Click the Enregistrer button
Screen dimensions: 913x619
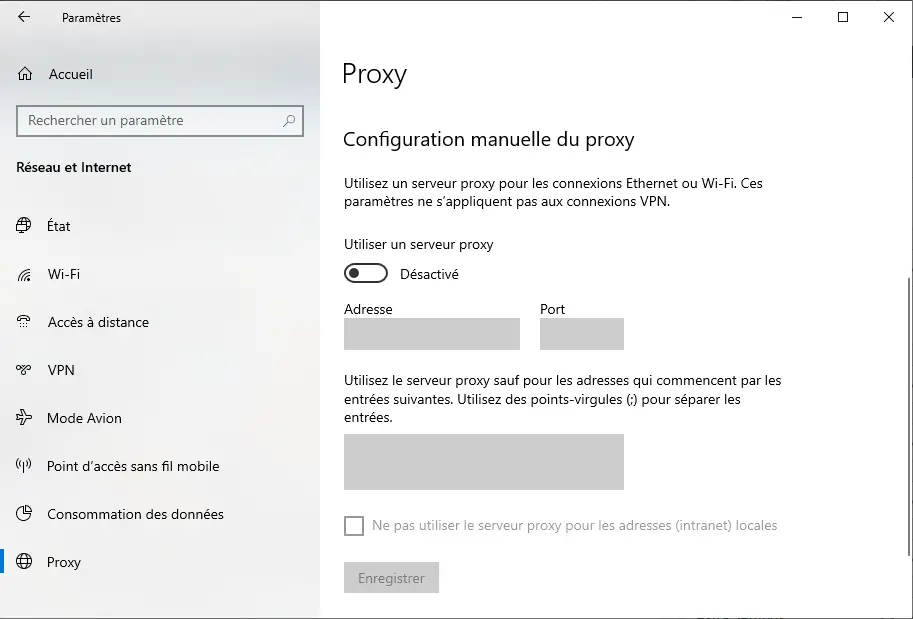(391, 578)
